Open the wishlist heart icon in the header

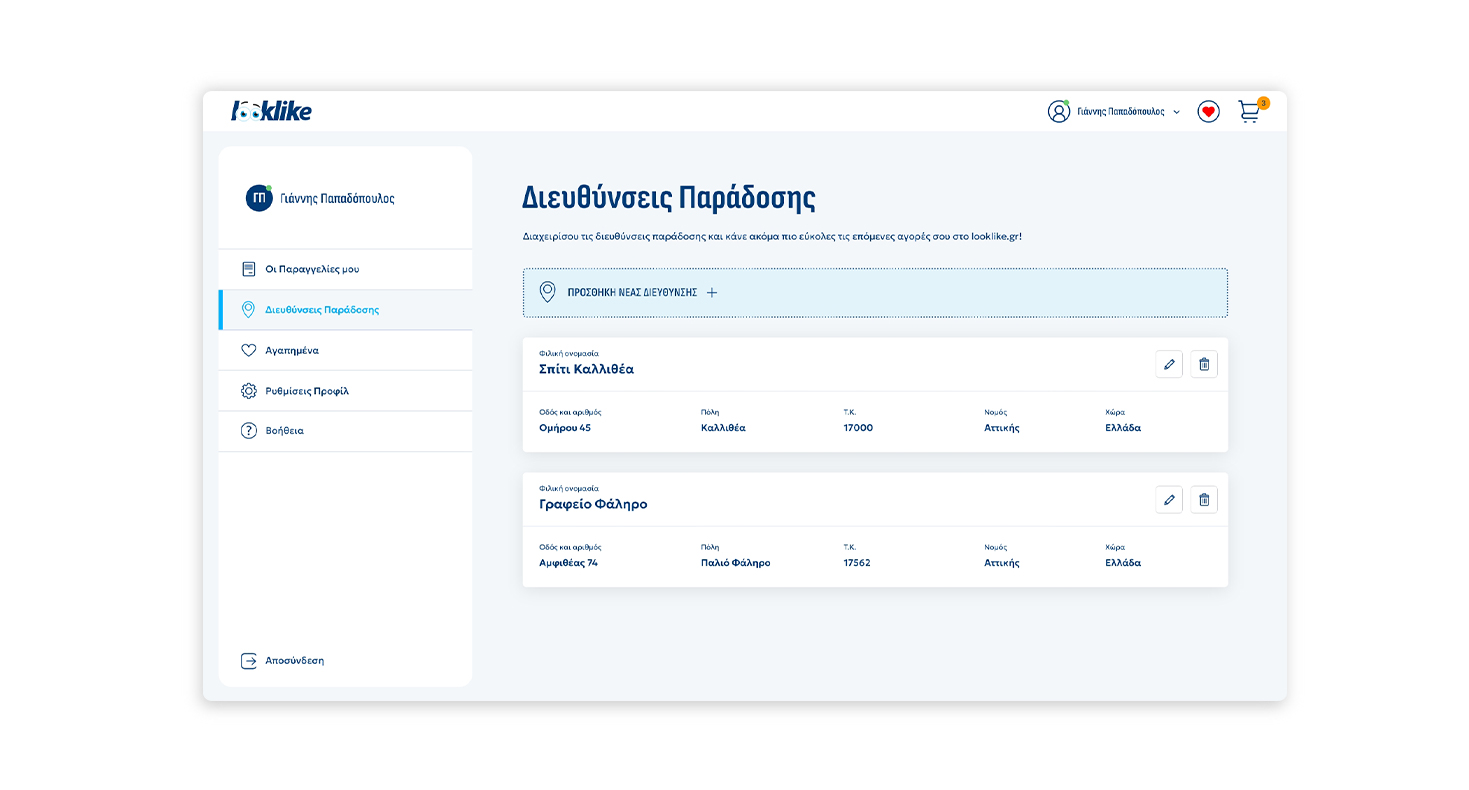(1208, 111)
